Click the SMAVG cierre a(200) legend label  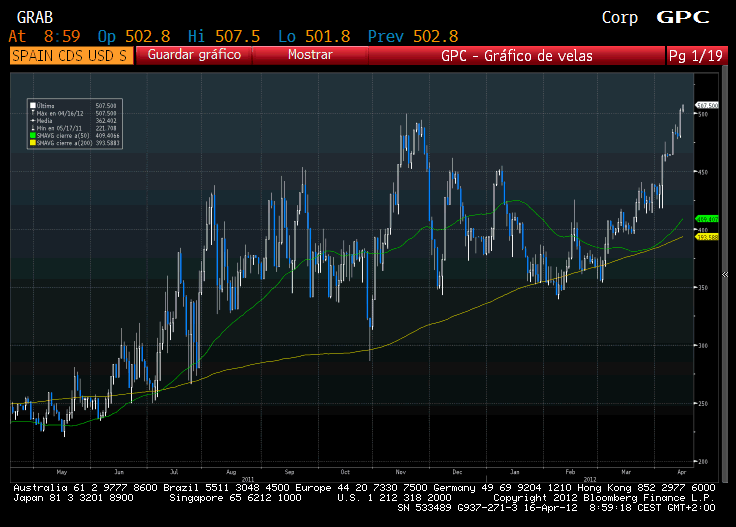(64, 143)
